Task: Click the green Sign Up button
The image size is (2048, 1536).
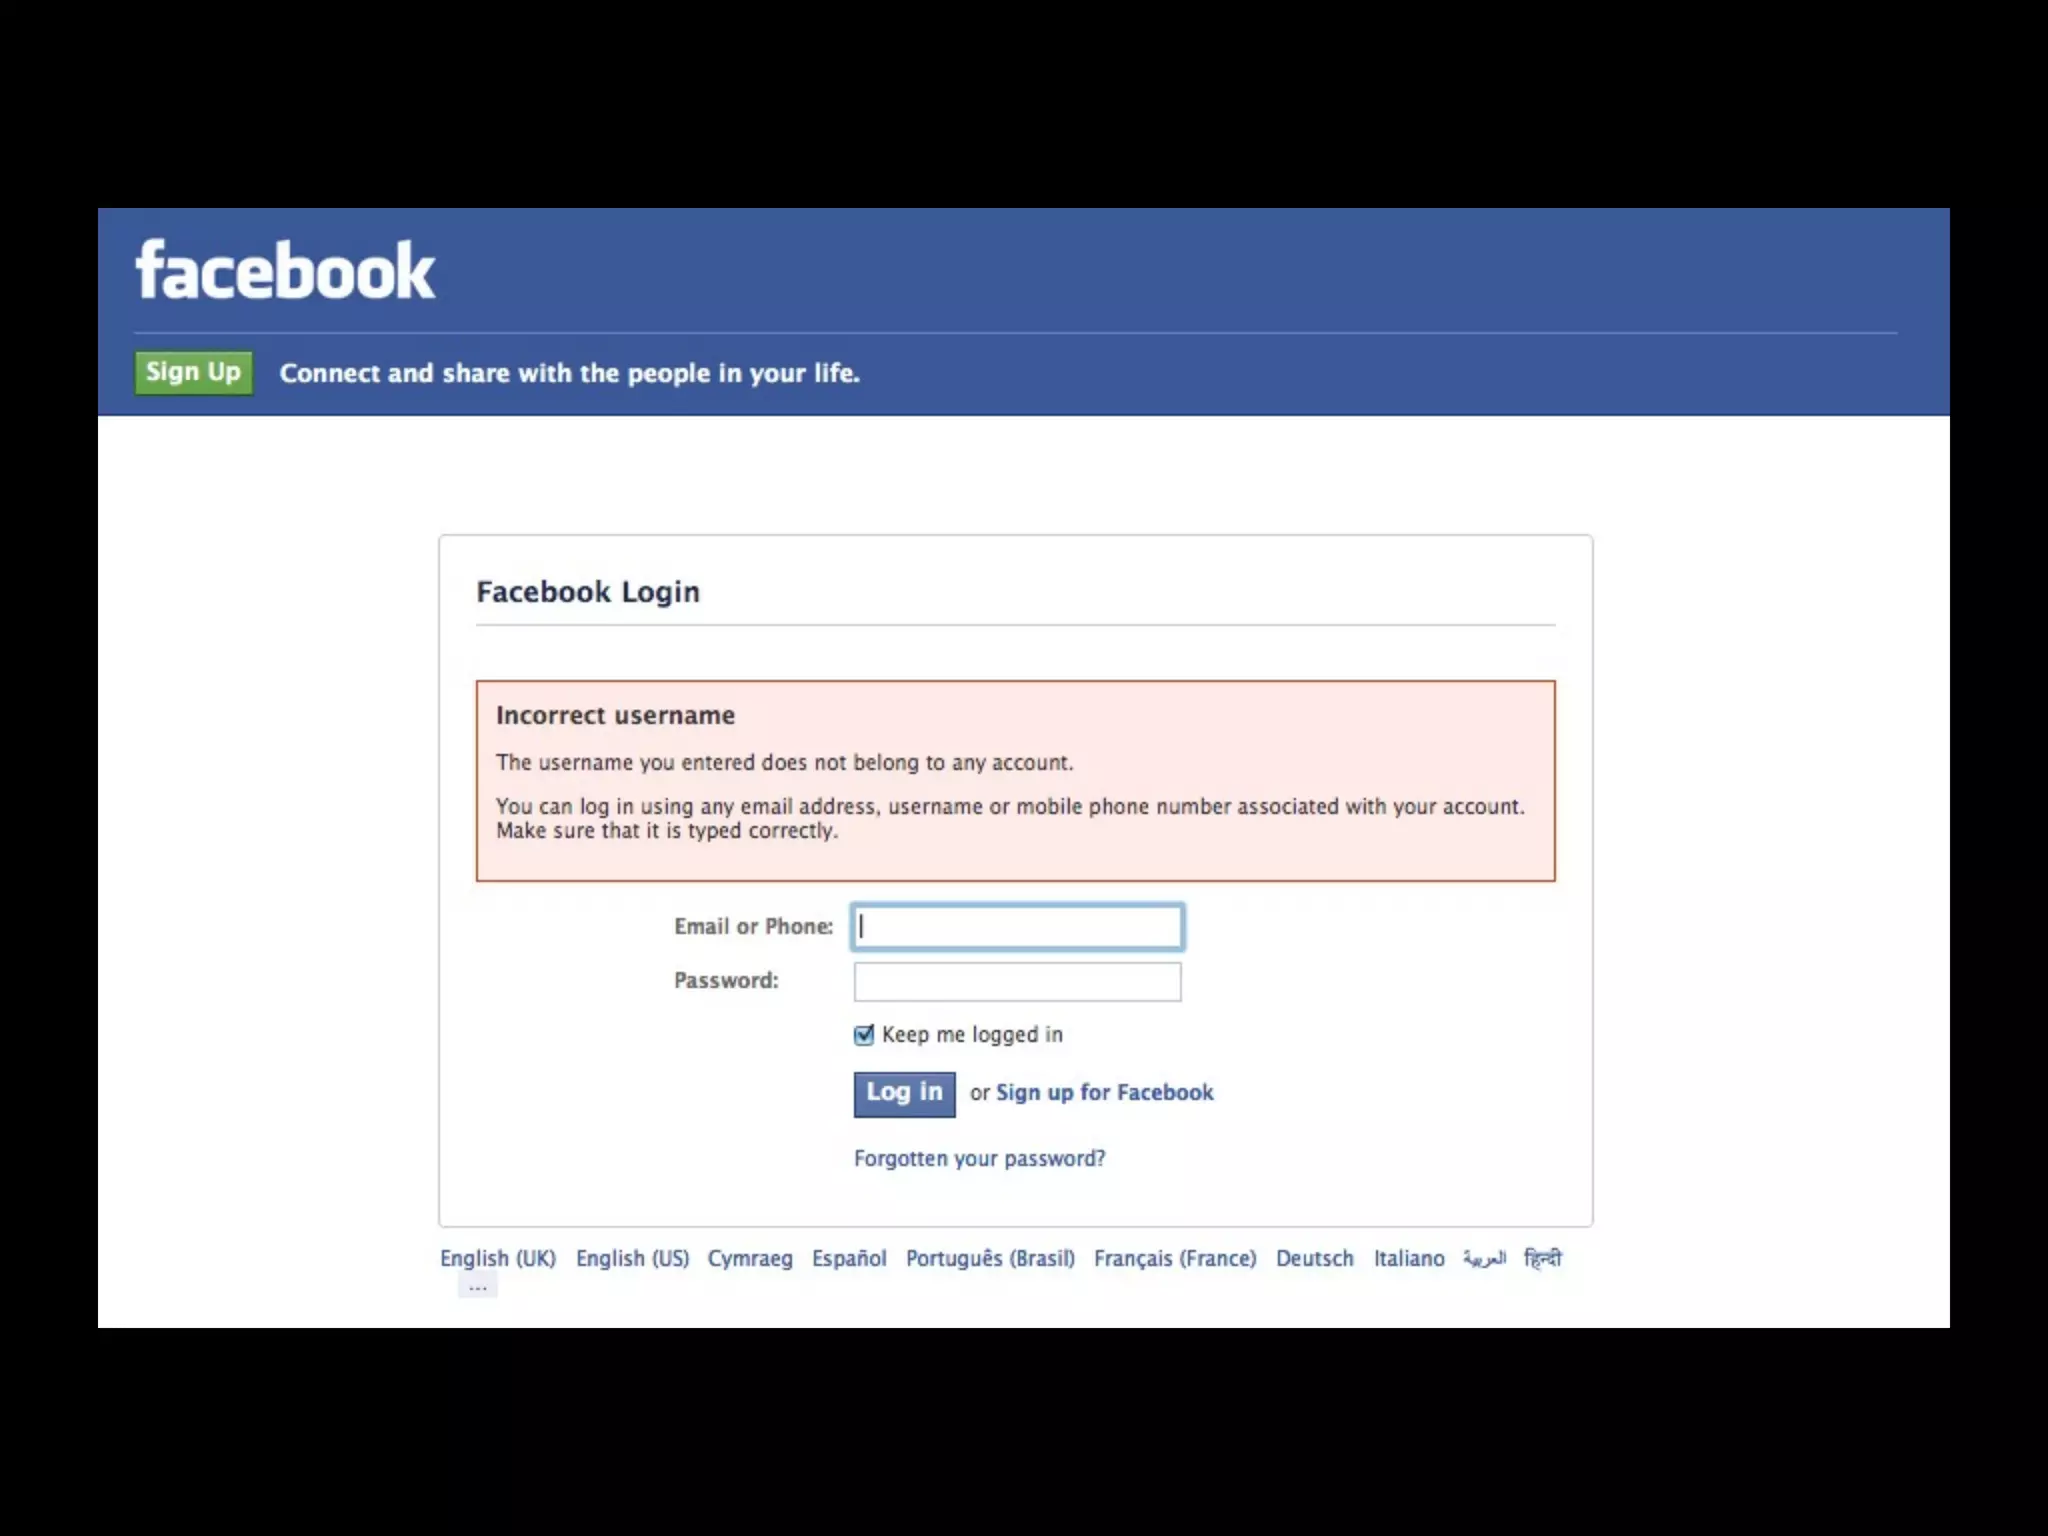Action: 194,372
